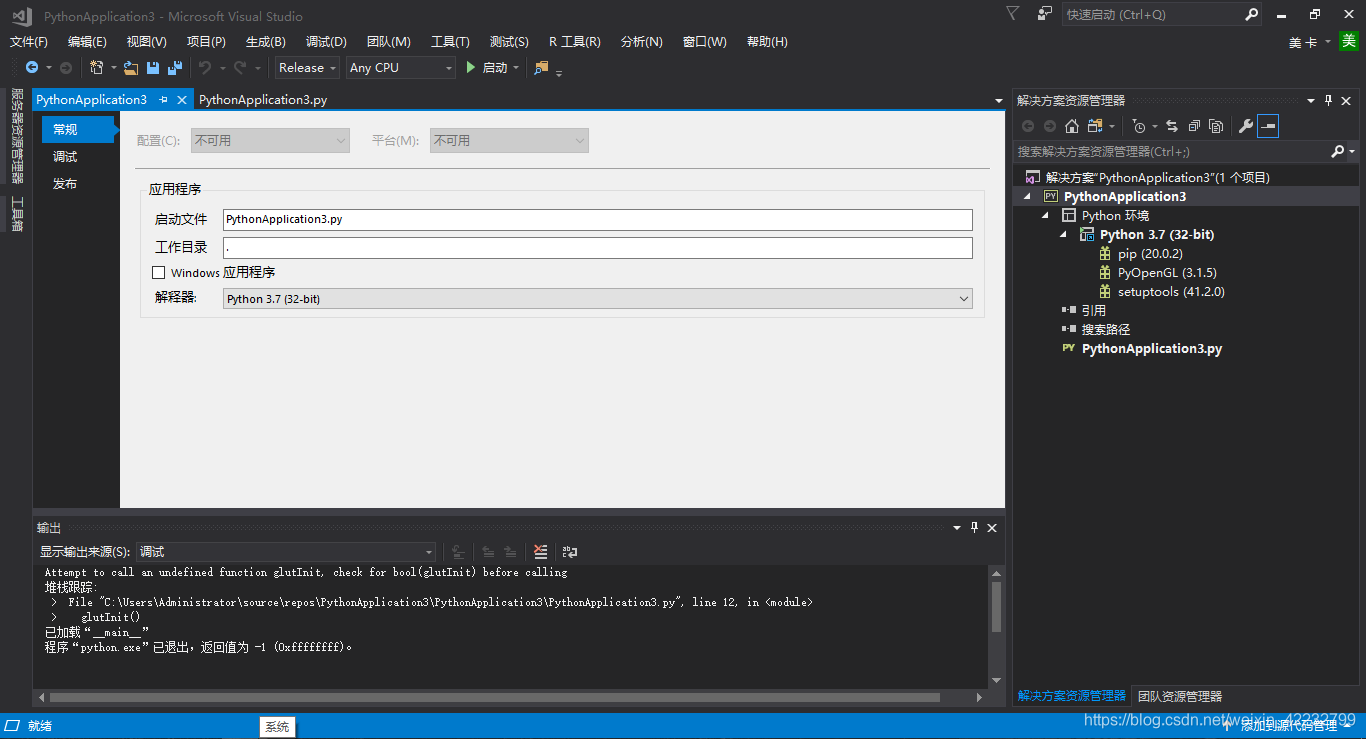Select pip (20.0.2) package in tree
Image resolution: width=1366 pixels, height=739 pixels.
pyautogui.click(x=1150, y=254)
